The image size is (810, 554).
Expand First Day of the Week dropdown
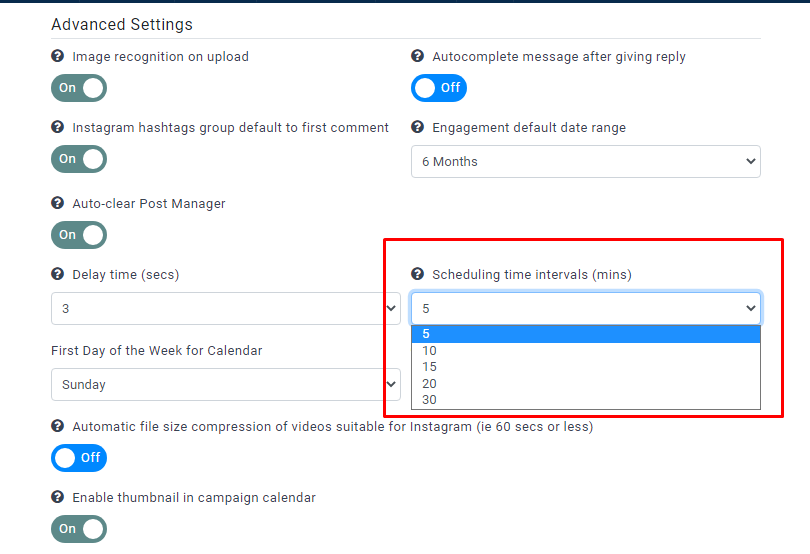click(225, 385)
